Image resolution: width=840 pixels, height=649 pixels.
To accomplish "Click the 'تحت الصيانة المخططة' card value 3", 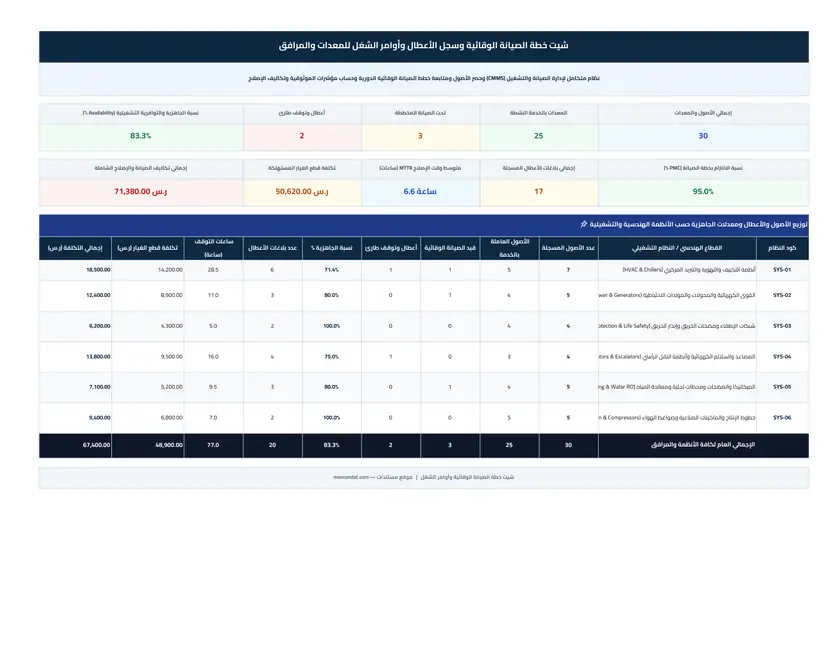I will click(420, 136).
